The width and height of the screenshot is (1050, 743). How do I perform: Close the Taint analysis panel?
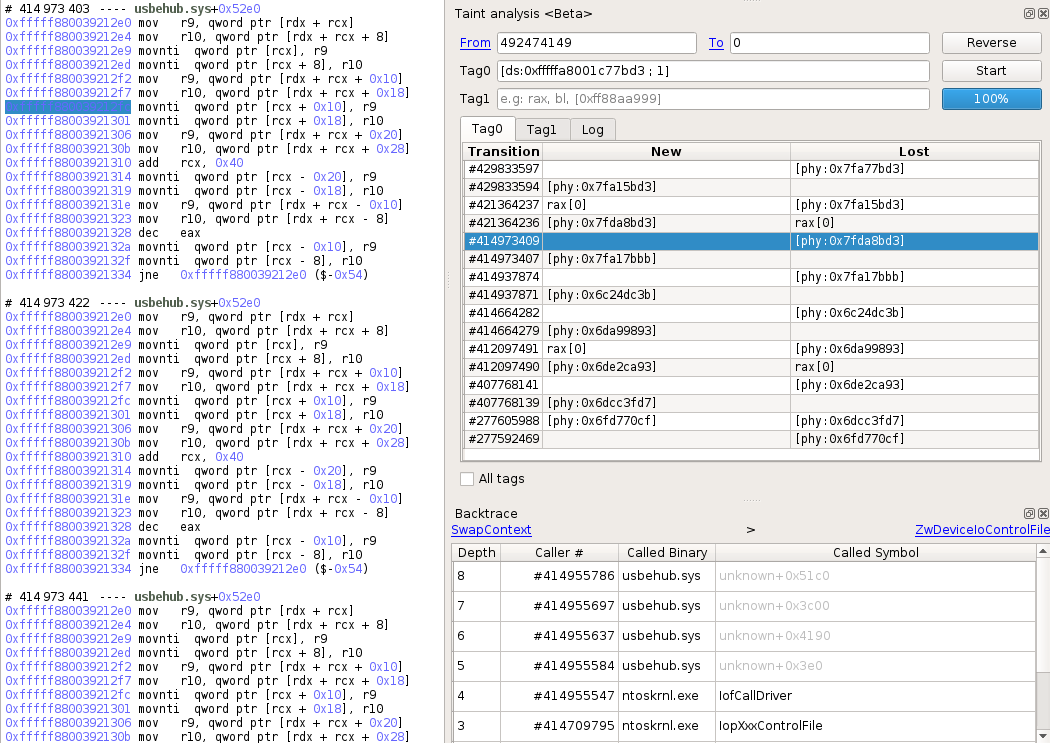(1041, 14)
